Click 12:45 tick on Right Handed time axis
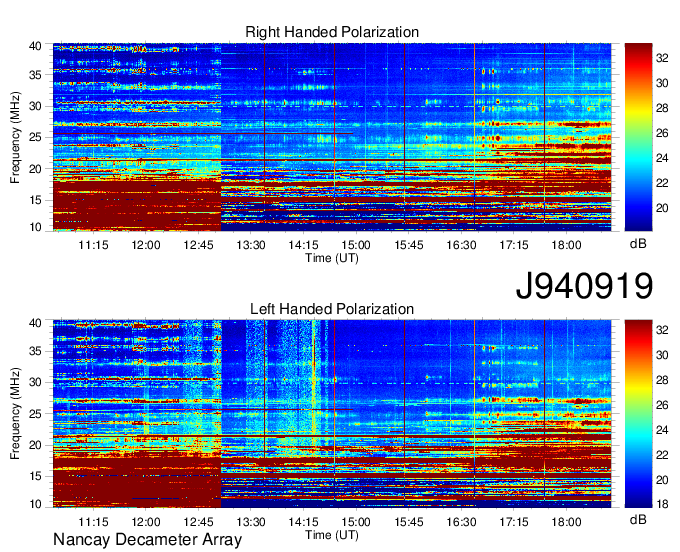The image size is (680, 552). click(198, 245)
